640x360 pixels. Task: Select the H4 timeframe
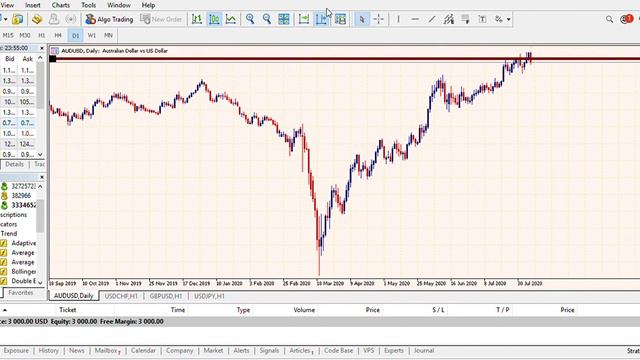(x=58, y=36)
